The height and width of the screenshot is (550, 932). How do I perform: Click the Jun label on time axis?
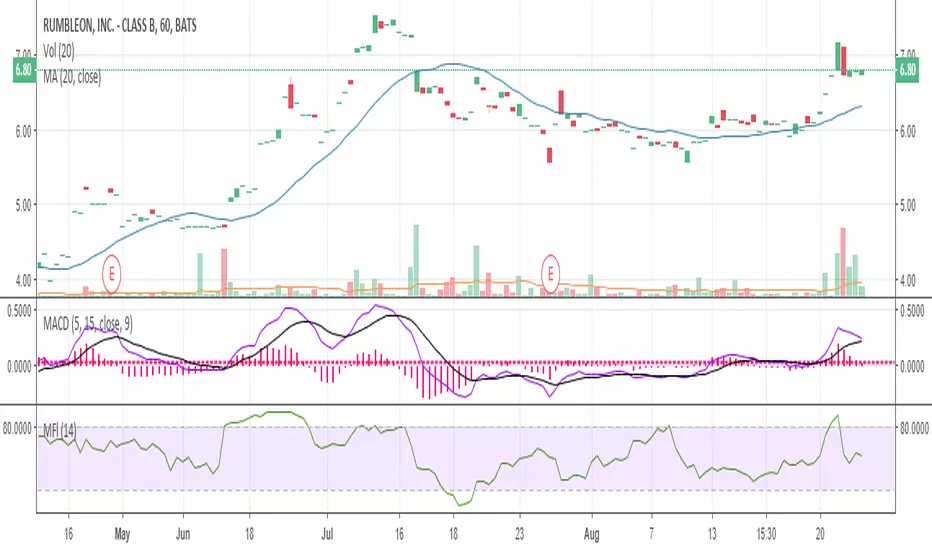tap(183, 534)
